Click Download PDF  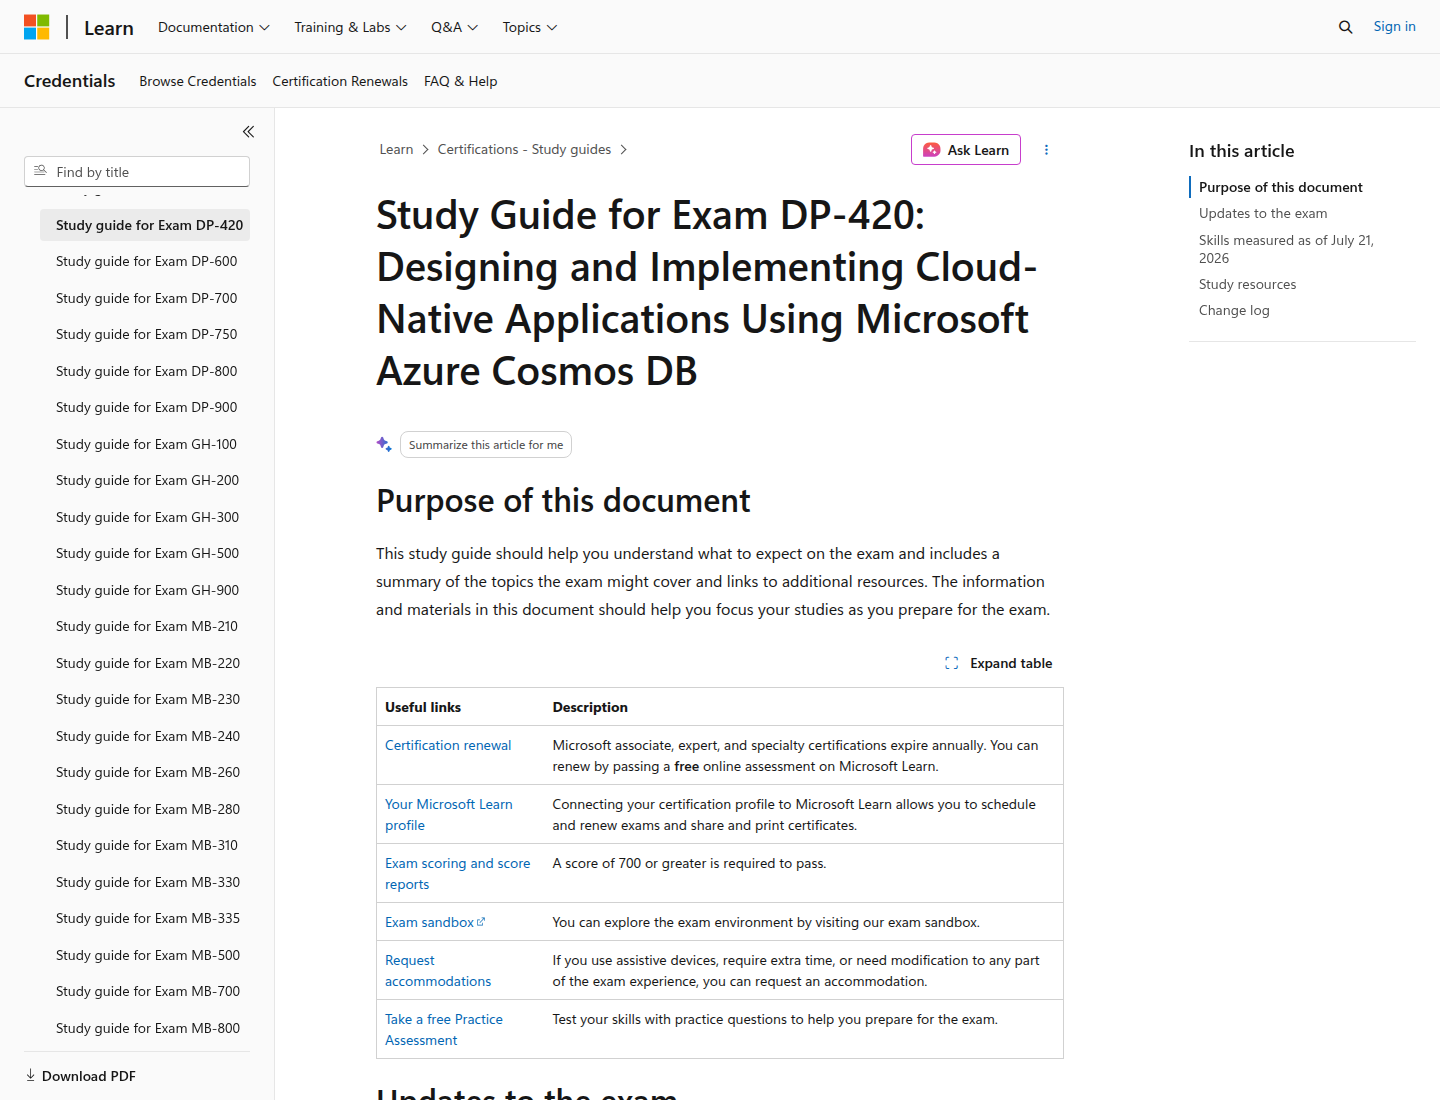81,1076
